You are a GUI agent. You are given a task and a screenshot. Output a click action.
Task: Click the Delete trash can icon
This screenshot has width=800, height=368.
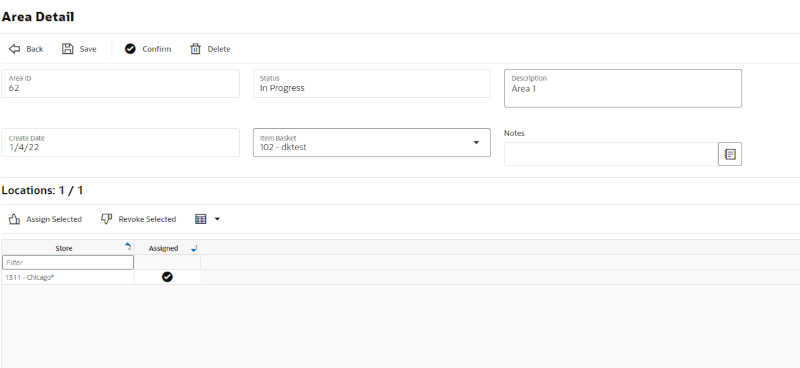(x=195, y=49)
